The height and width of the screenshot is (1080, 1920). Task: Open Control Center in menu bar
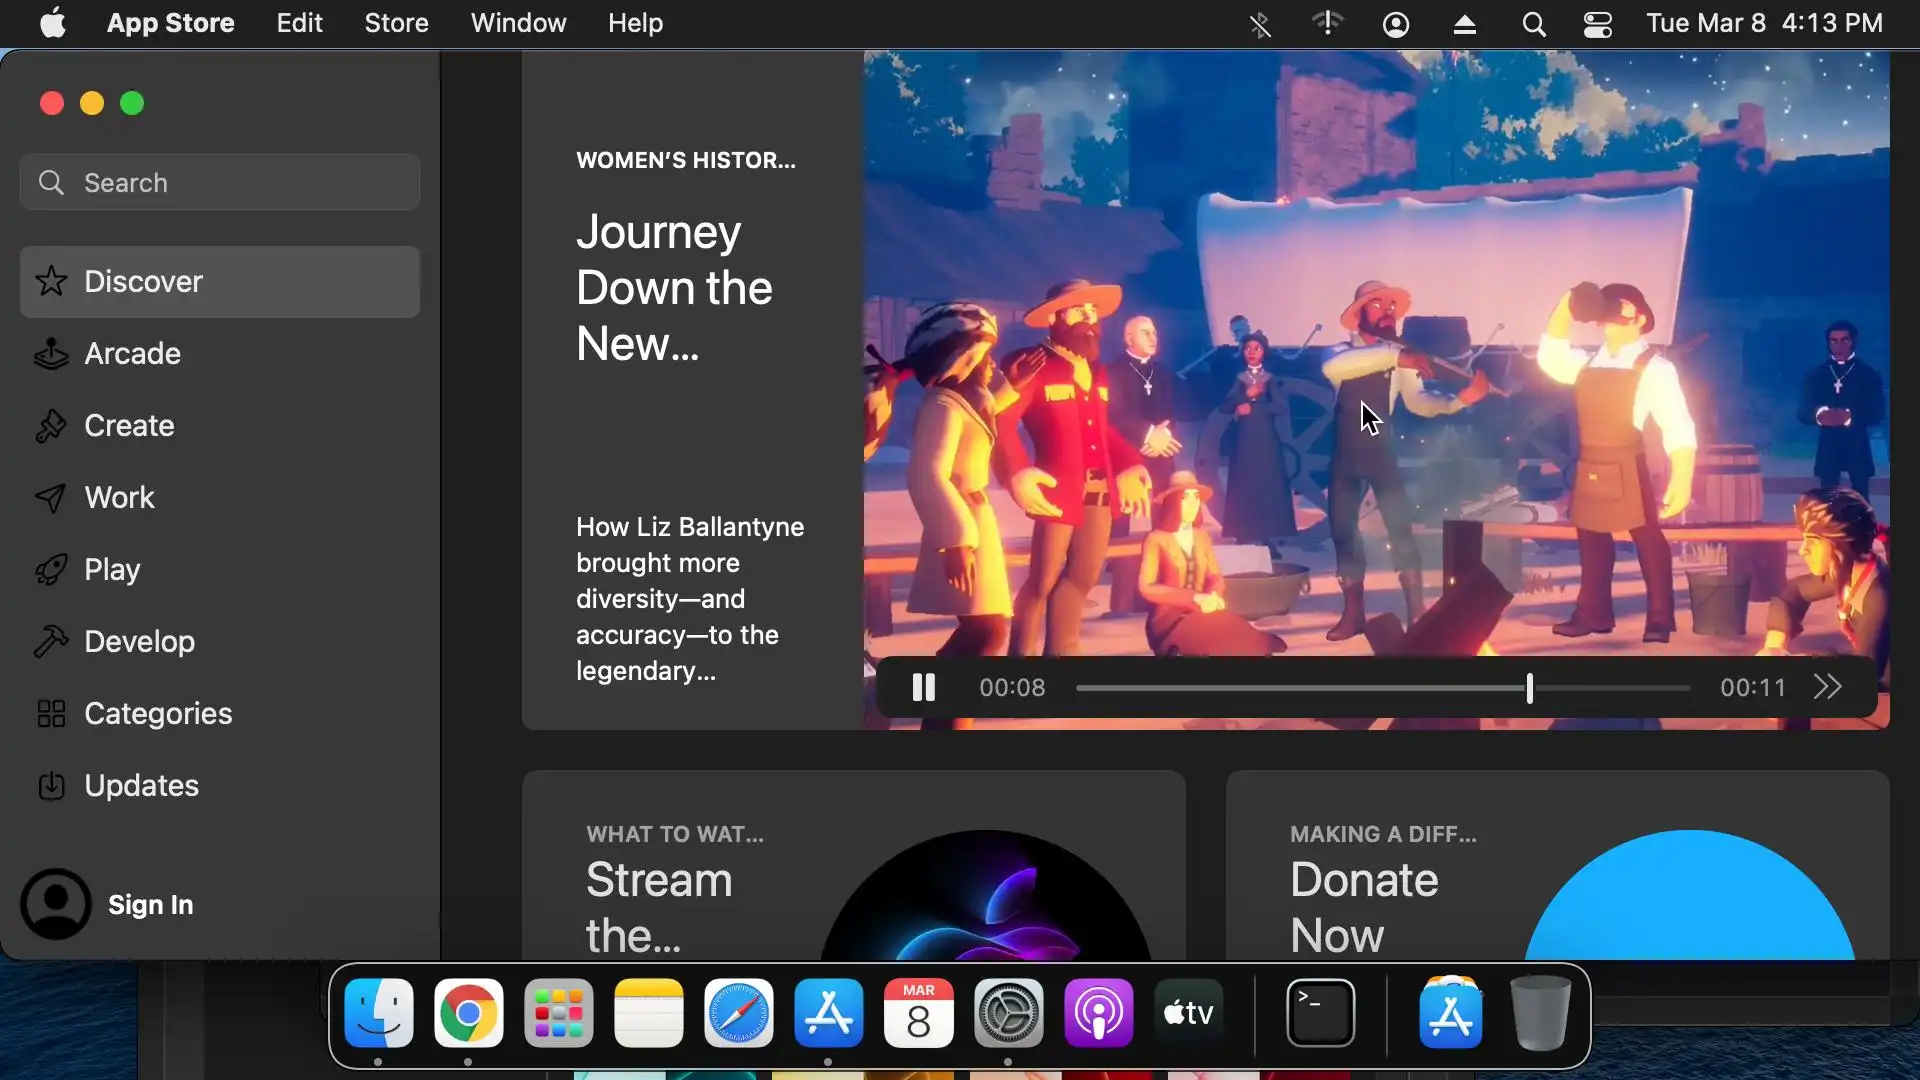[1597, 23]
